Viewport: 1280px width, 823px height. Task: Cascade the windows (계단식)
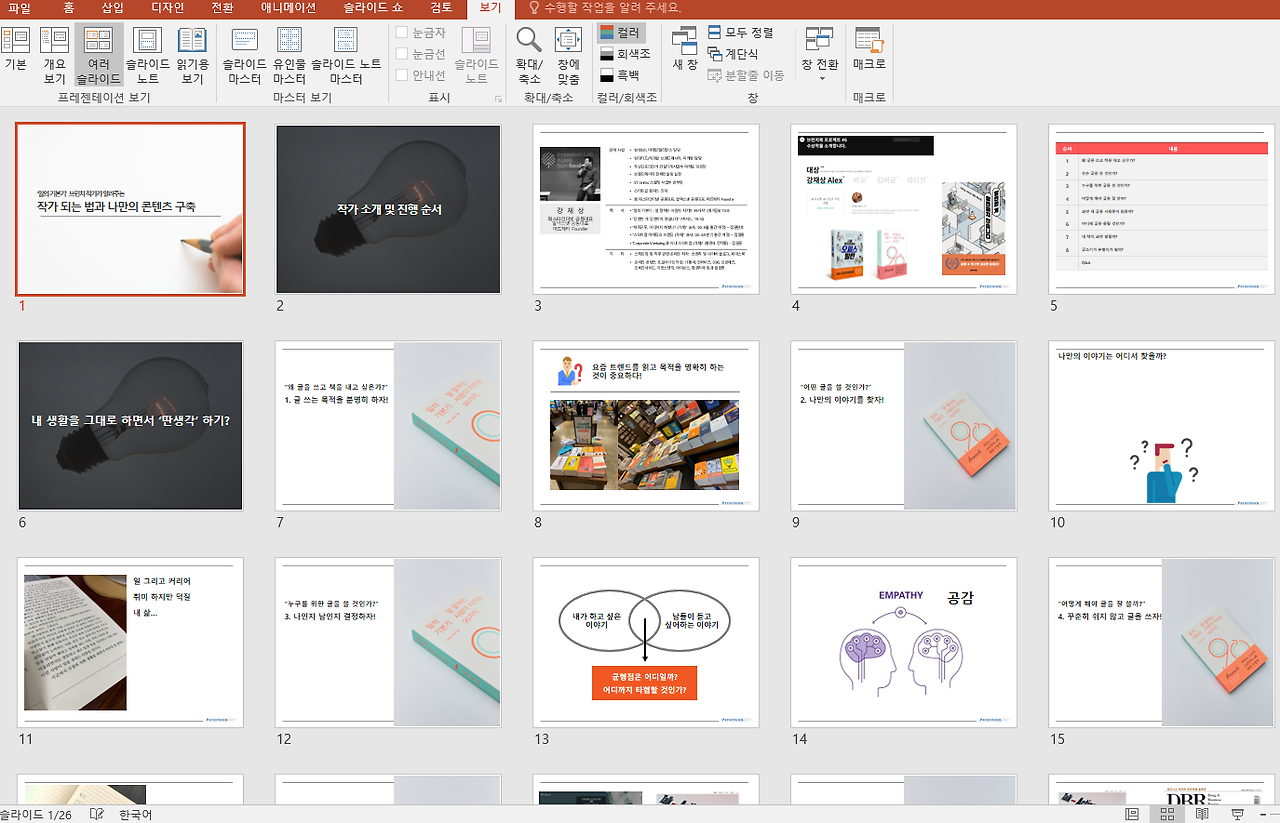[x=733, y=54]
